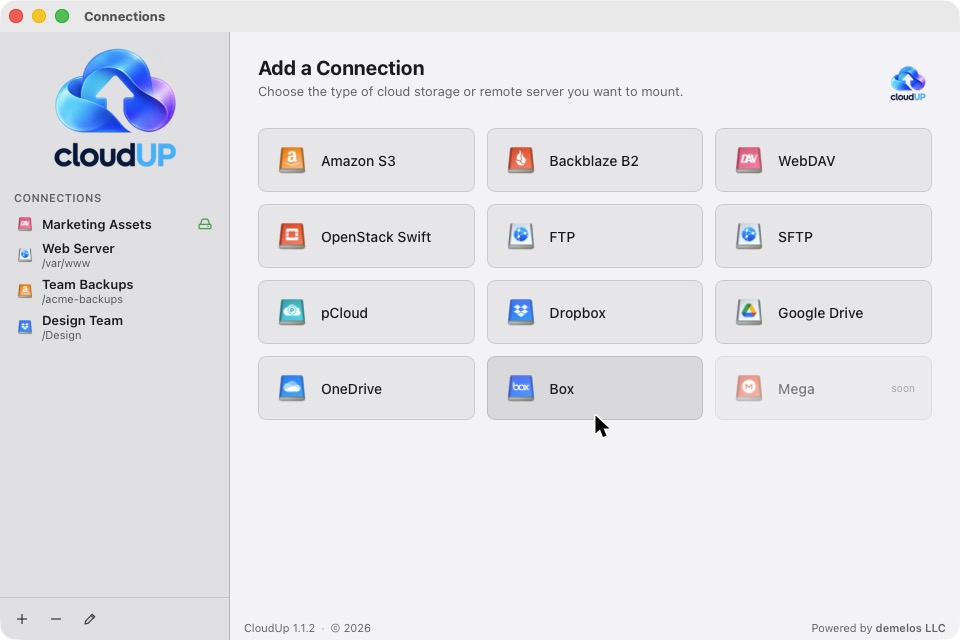Click the /Design path text
The image size is (960, 640).
pyautogui.click(x=62, y=335)
